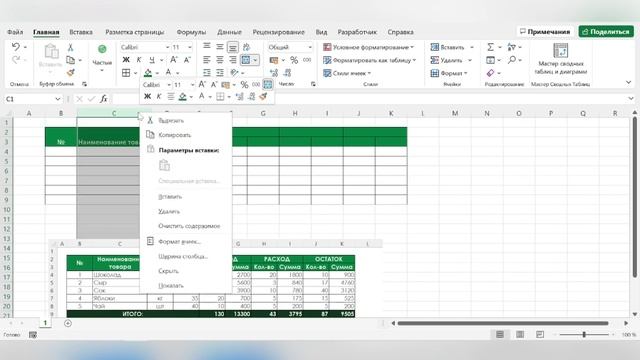640x360 pixels.
Task: Click the Cut scissors icon in ribbon
Action: (x=70, y=48)
